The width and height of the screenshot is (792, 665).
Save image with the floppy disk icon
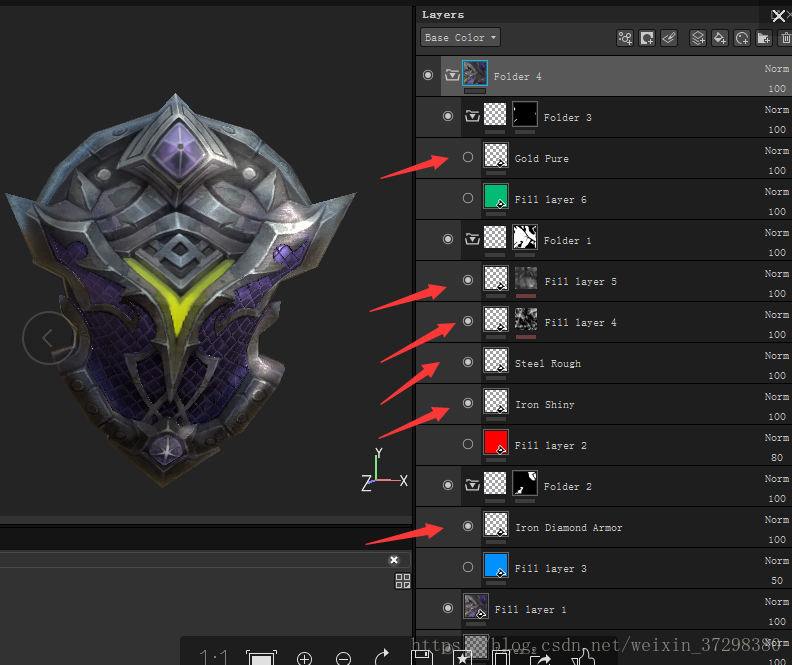422,657
